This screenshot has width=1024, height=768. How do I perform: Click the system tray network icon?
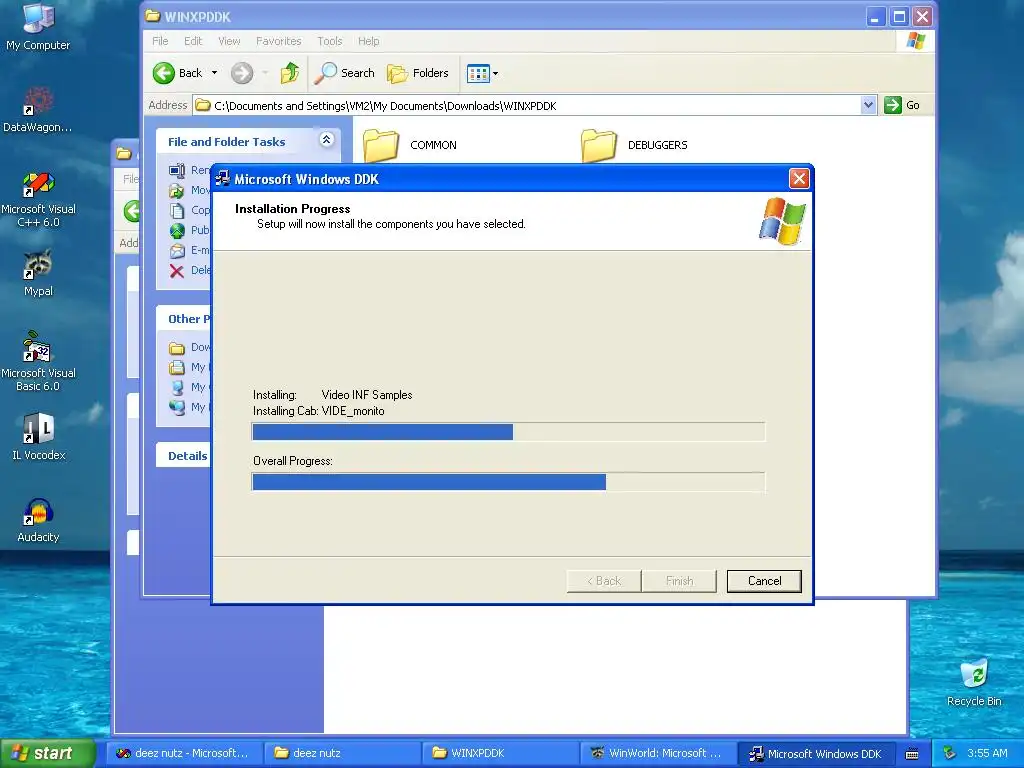pyautogui.click(x=950, y=754)
